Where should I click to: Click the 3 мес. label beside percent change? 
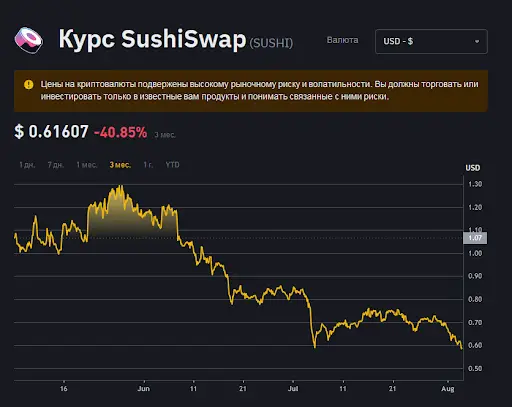[165, 135]
